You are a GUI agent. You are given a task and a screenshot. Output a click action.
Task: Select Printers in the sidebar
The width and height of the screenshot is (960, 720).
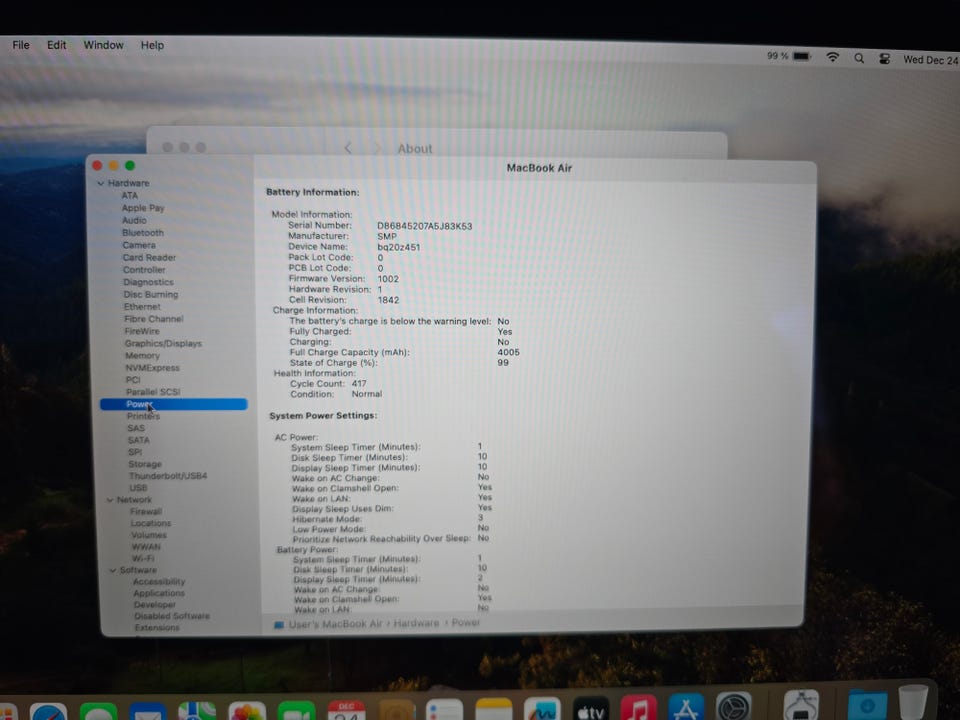pyautogui.click(x=143, y=416)
